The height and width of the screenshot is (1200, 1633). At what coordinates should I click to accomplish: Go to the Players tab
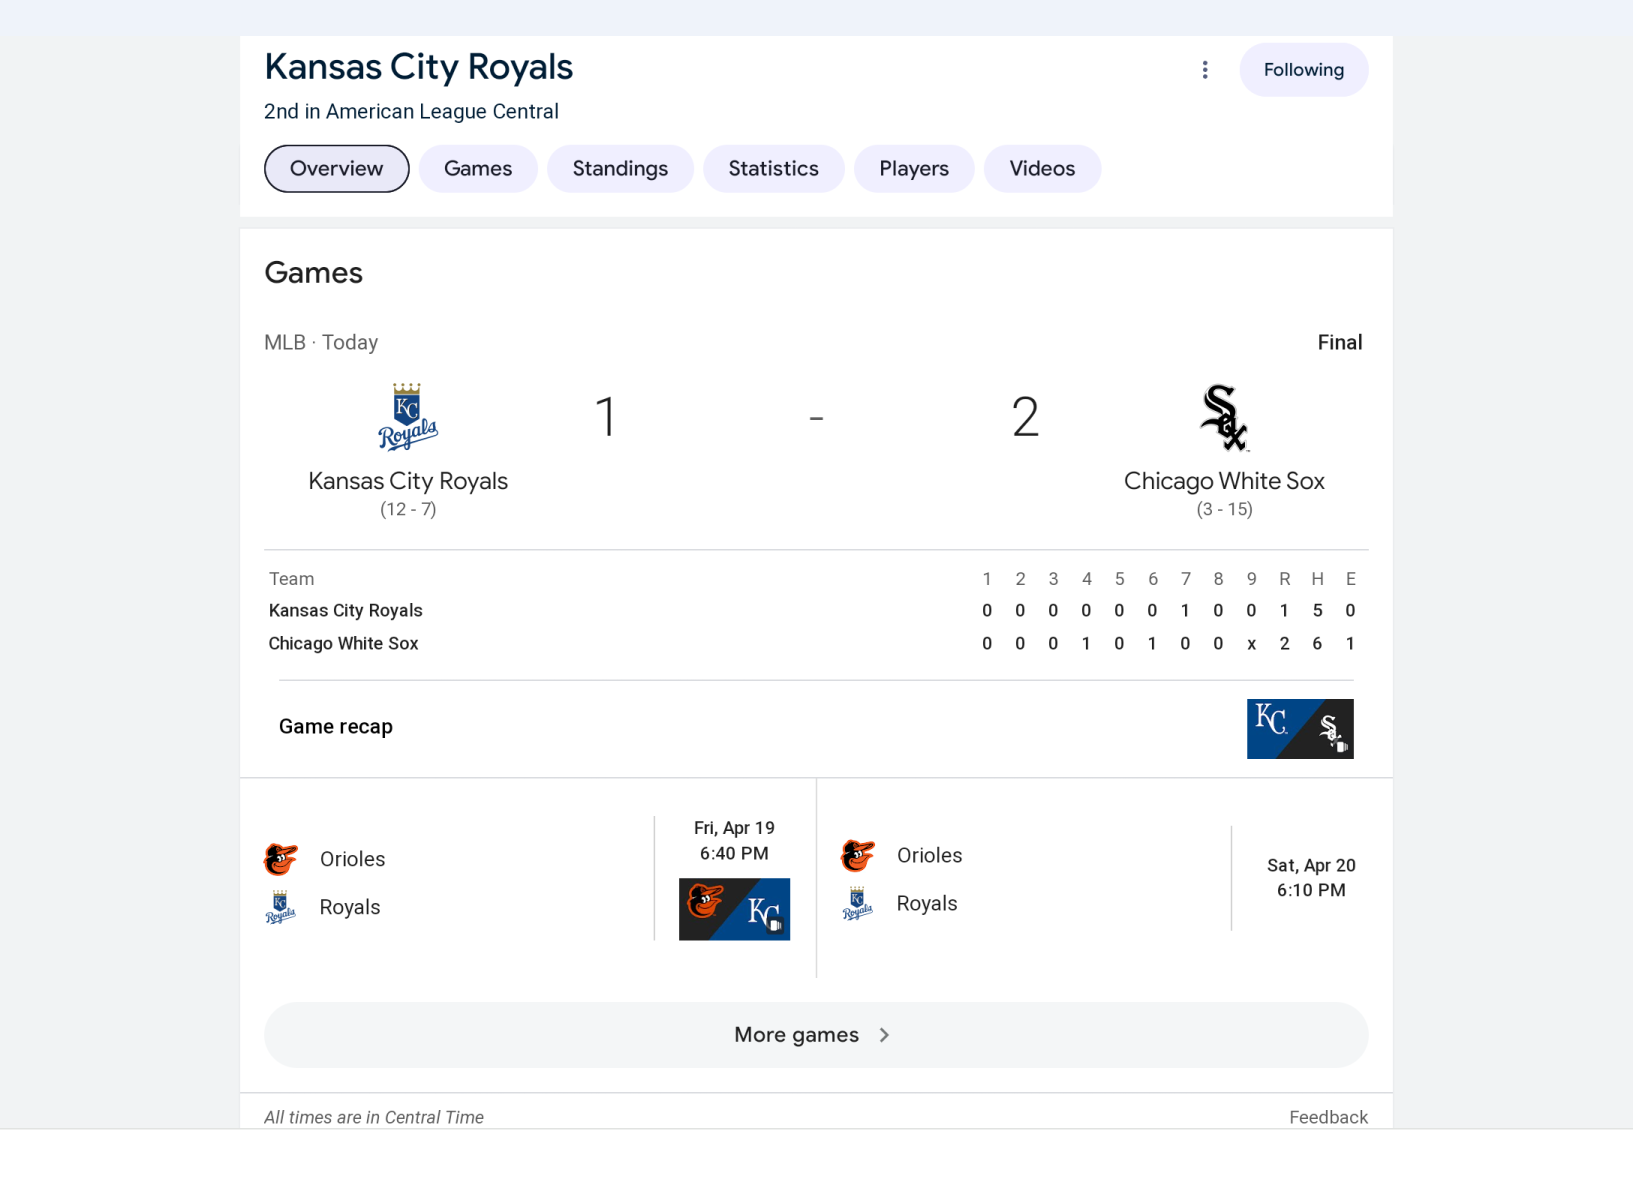coord(914,169)
